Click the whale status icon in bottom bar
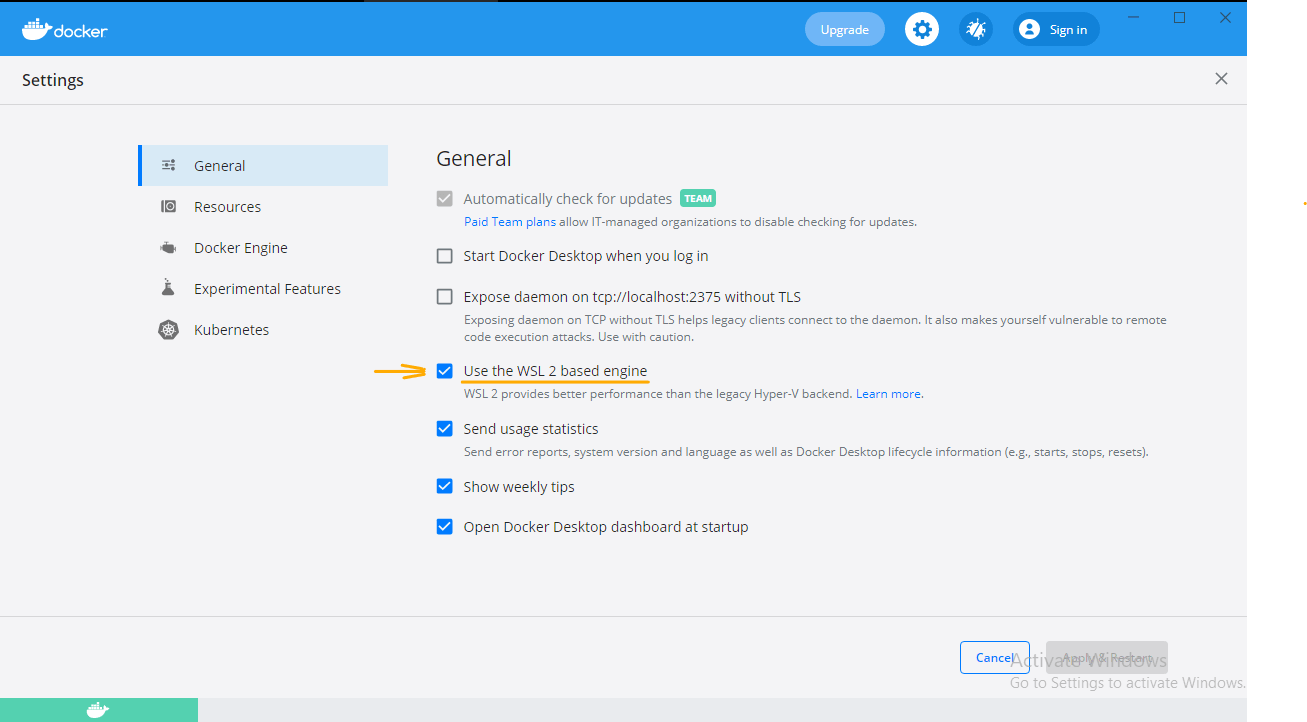1307x722 pixels. (97, 710)
